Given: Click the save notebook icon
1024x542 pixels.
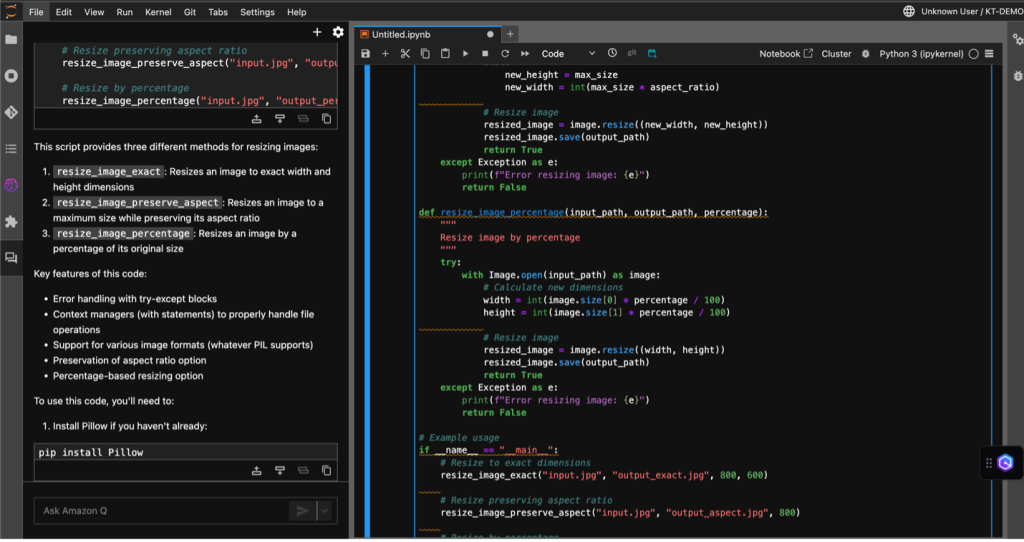Looking at the screenshot, I should pos(366,54).
